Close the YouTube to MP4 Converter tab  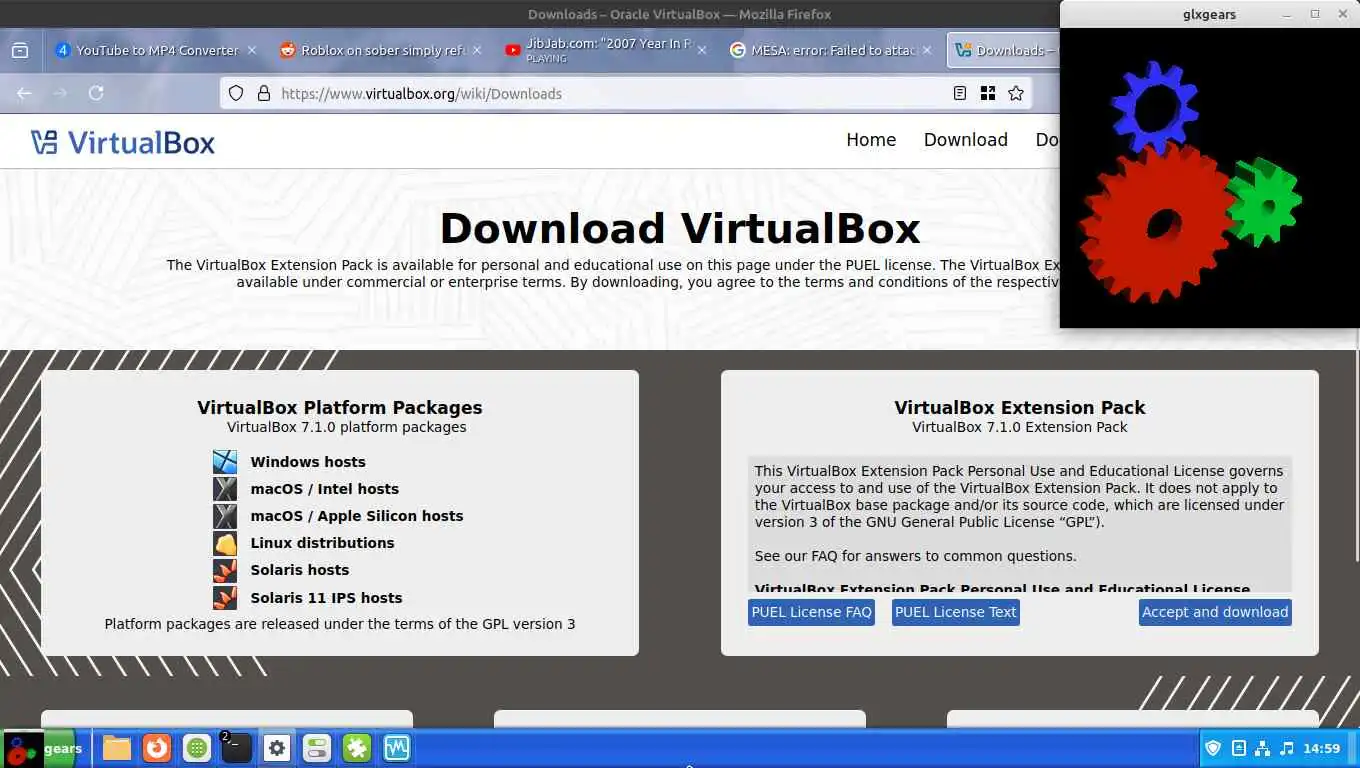click(252, 50)
